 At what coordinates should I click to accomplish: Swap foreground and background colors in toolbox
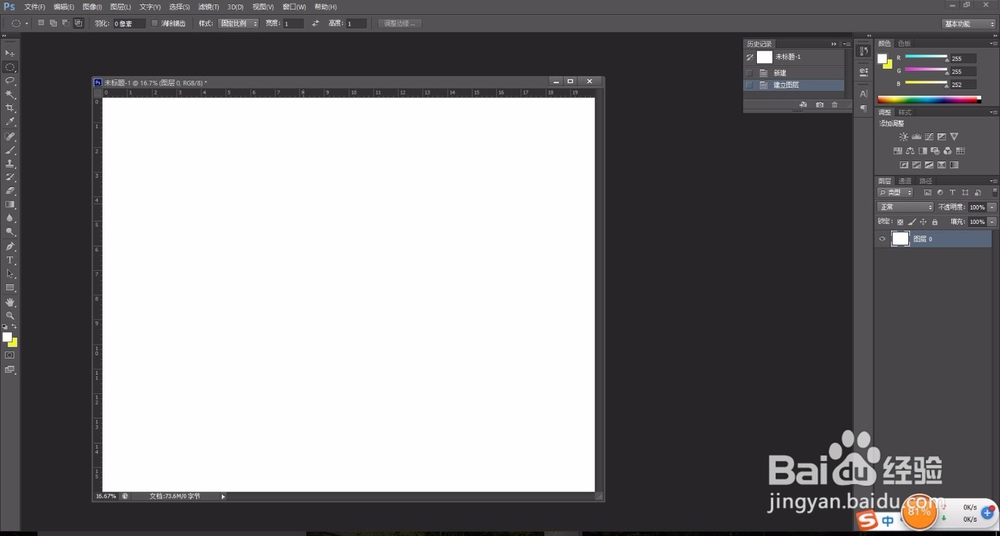pyautogui.click(x=14, y=326)
